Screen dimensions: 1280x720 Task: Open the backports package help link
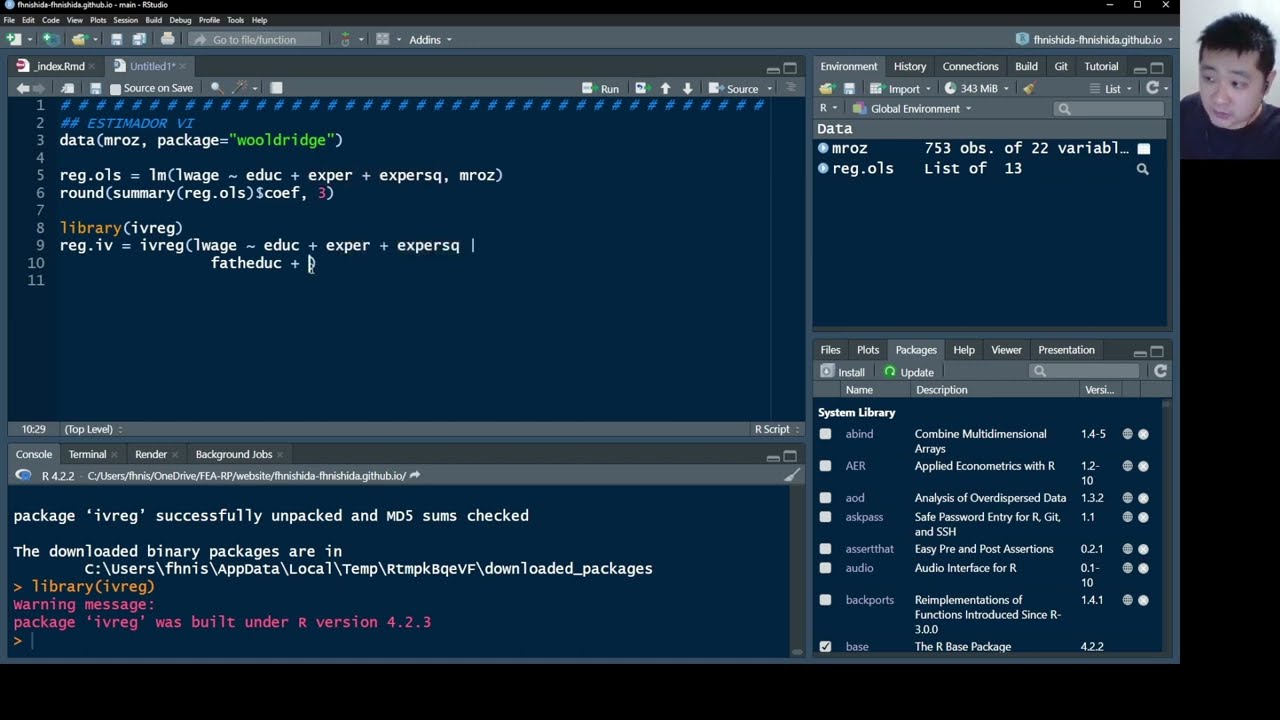point(869,600)
